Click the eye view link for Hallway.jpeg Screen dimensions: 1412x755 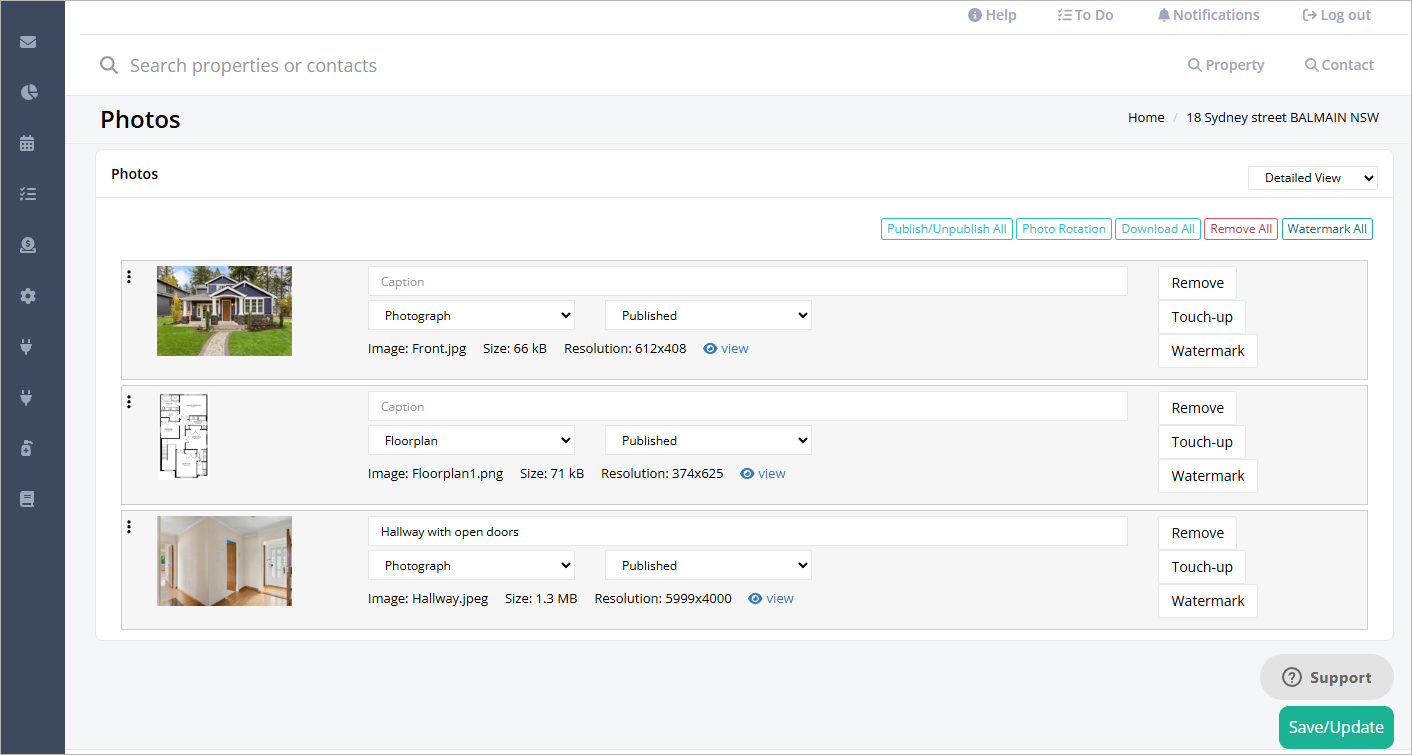tap(771, 599)
